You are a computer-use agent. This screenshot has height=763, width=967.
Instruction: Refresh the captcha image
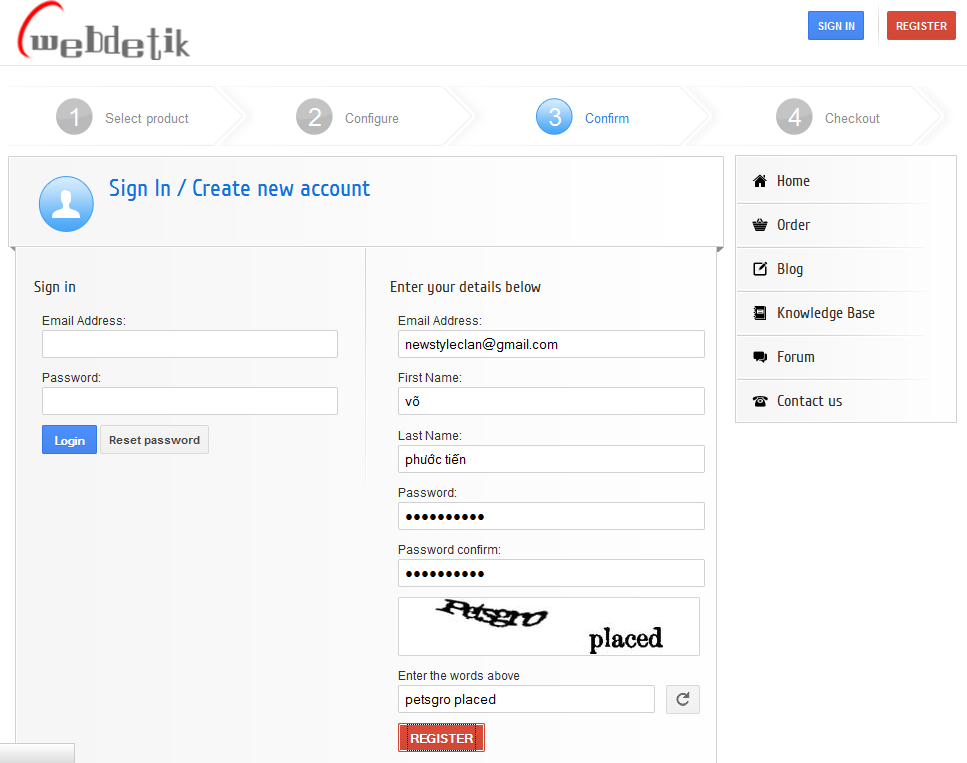(x=683, y=700)
